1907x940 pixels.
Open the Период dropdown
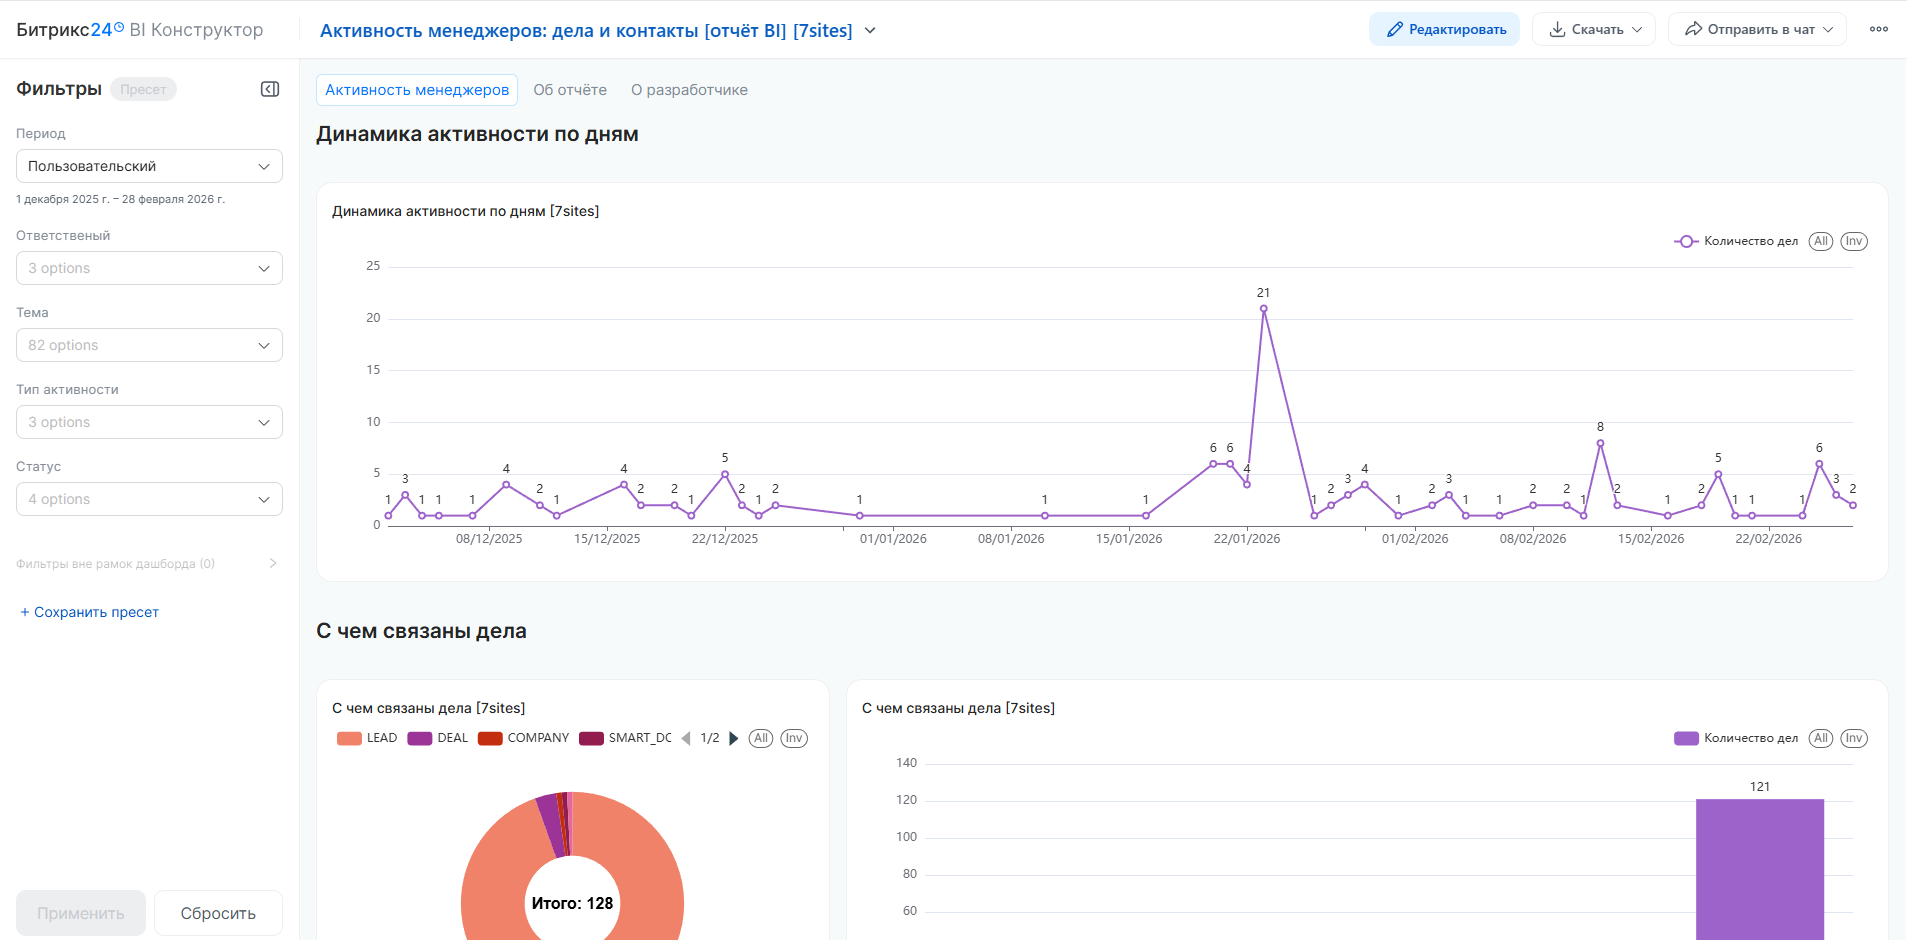pos(149,166)
